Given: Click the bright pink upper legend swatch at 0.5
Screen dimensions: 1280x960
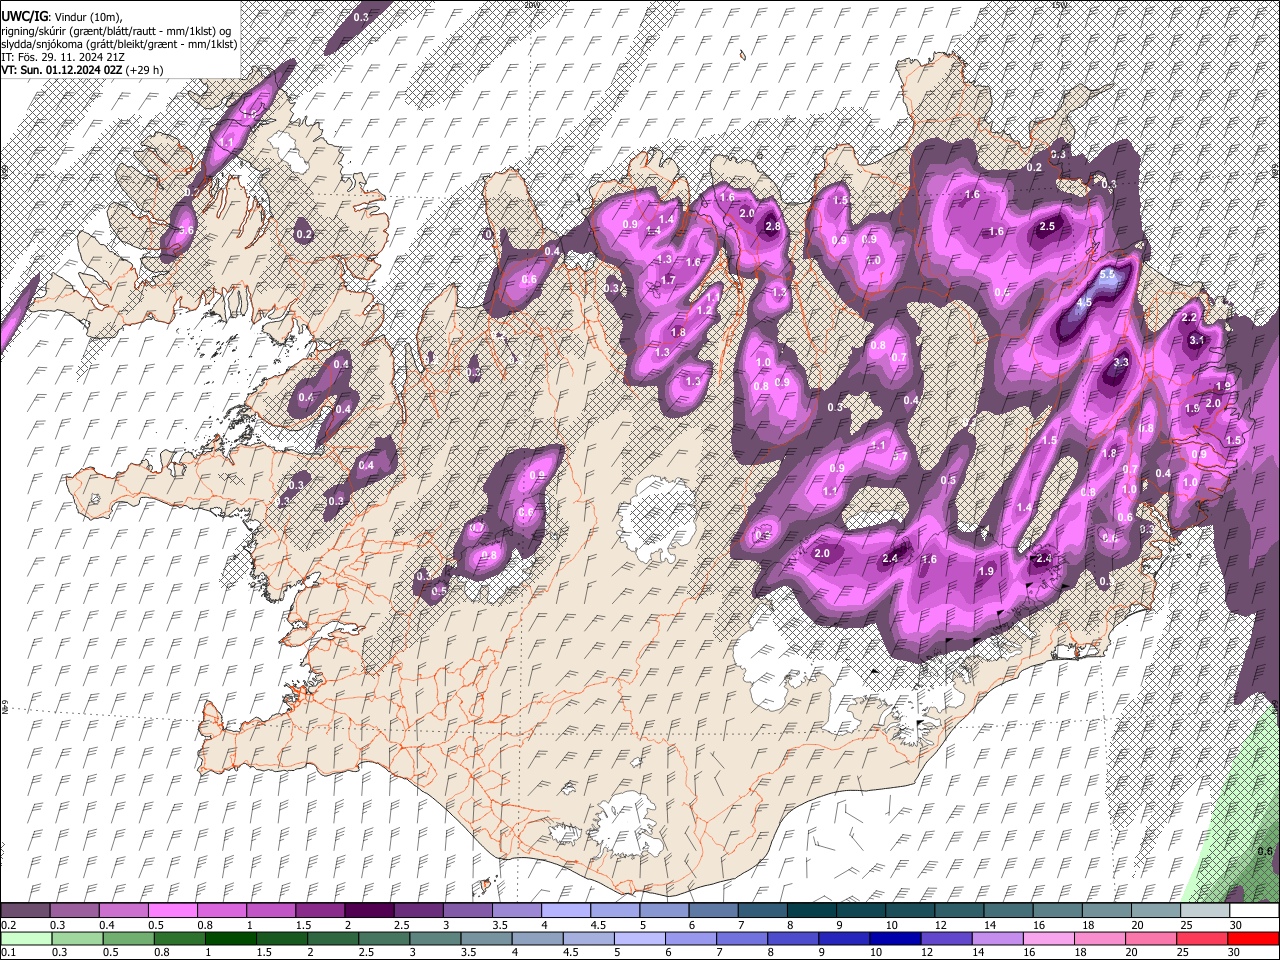Looking at the screenshot, I should click(x=172, y=911).
